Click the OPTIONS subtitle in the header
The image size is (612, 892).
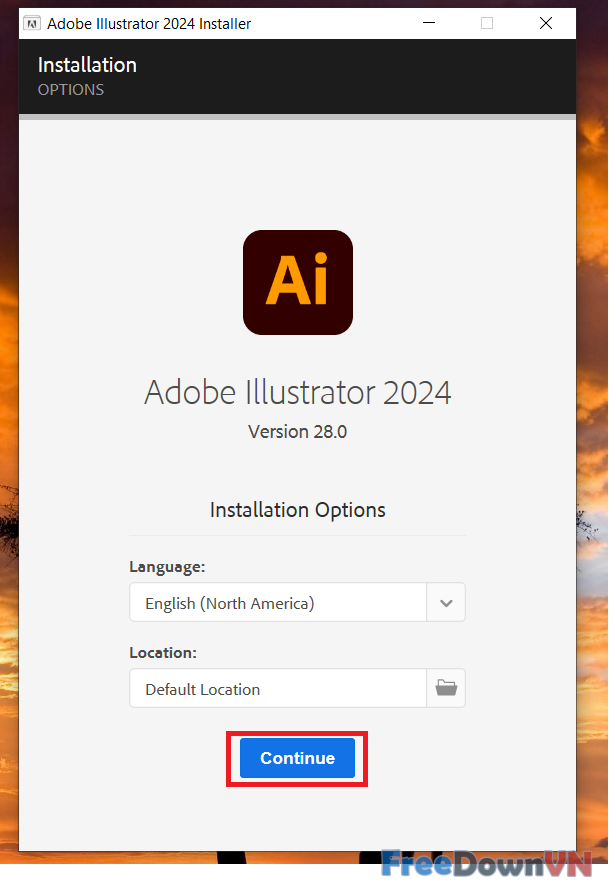click(71, 90)
